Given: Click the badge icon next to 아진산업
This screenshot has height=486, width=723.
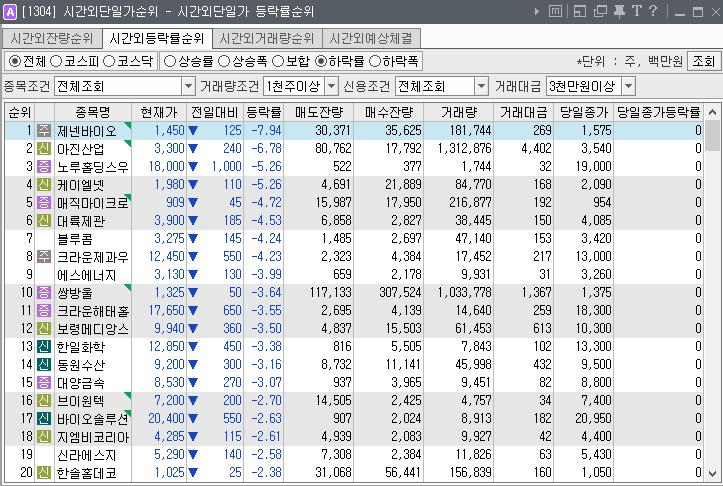Looking at the screenshot, I should tap(44, 148).
